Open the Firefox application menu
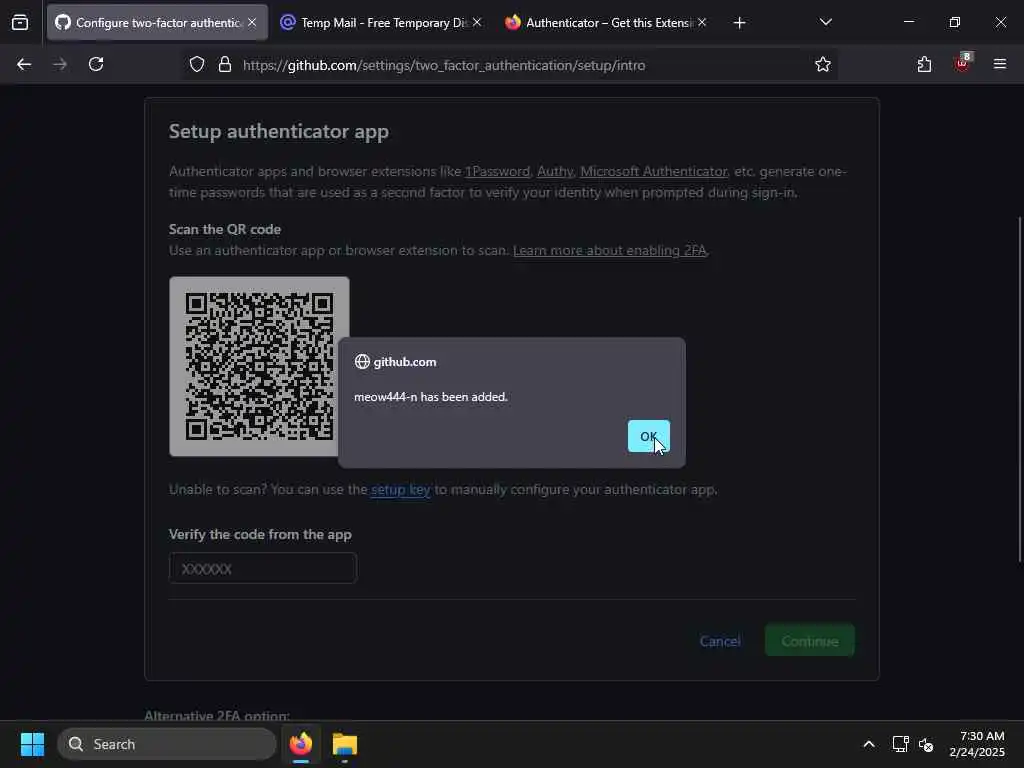 pyautogui.click(x=999, y=65)
